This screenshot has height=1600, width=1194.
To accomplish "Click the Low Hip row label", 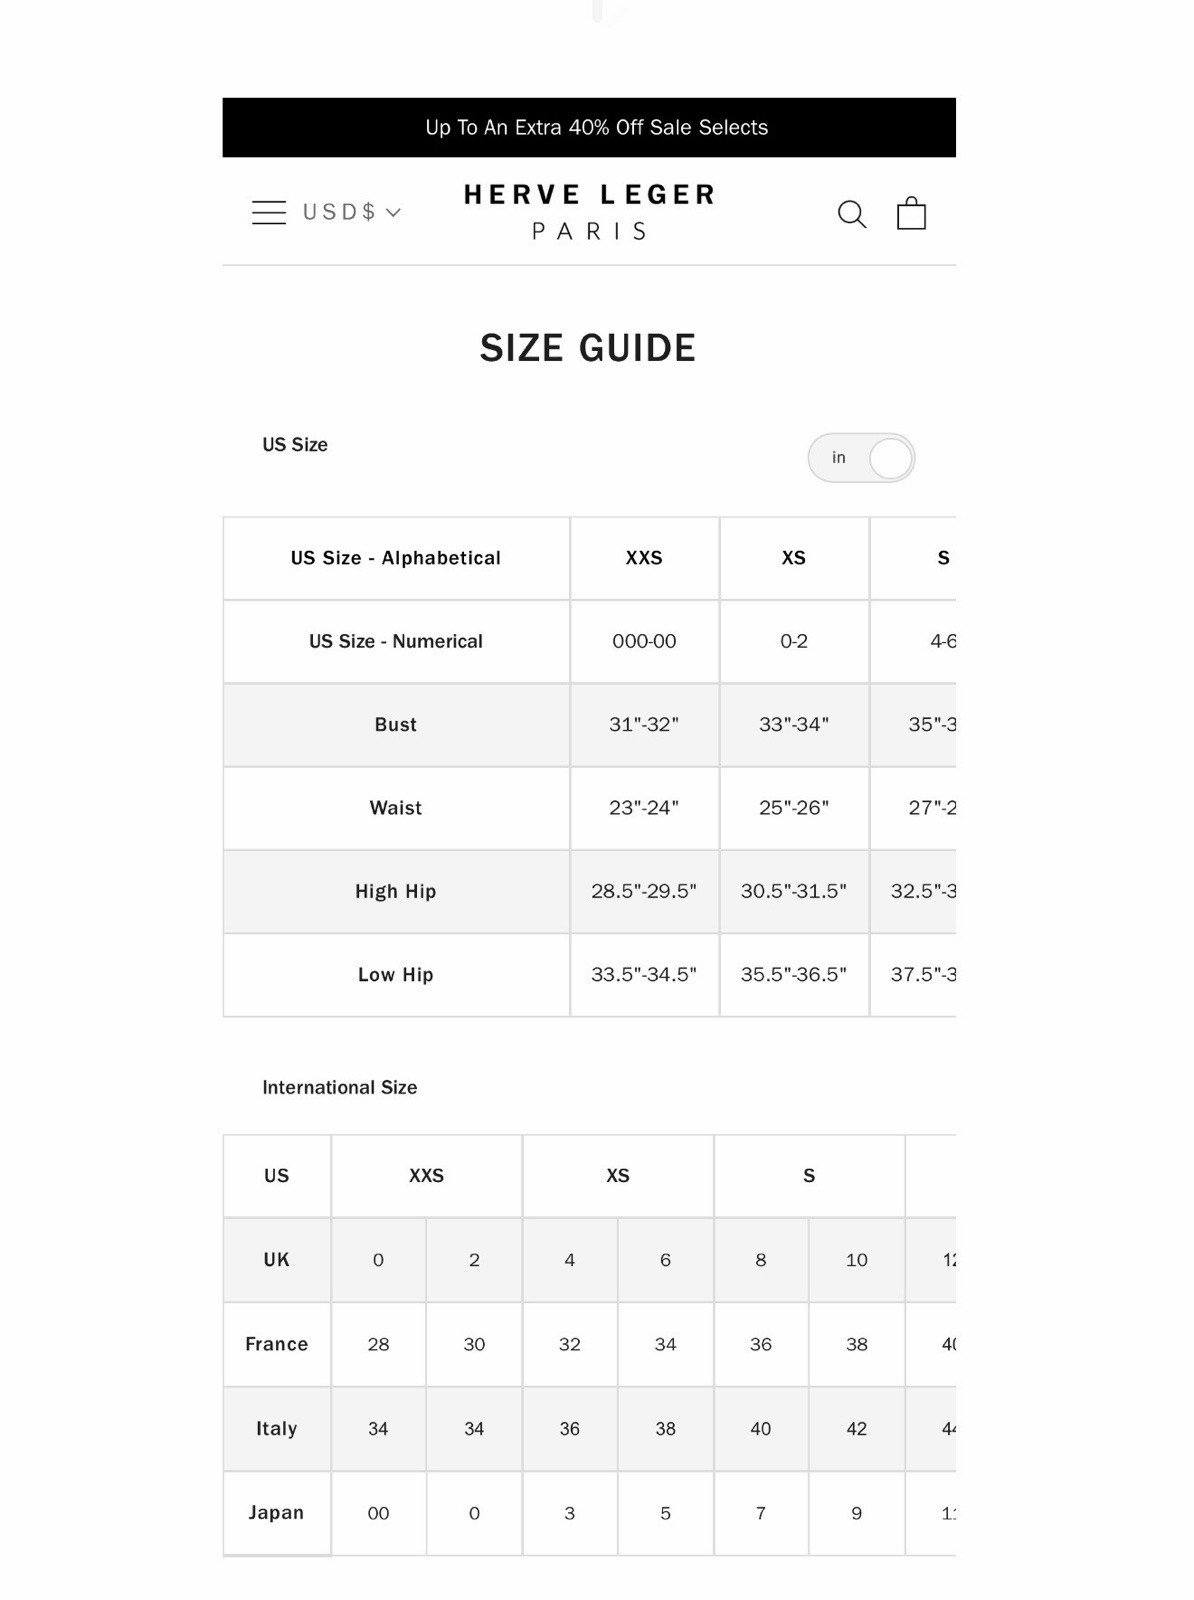I will pyautogui.click(x=396, y=975).
